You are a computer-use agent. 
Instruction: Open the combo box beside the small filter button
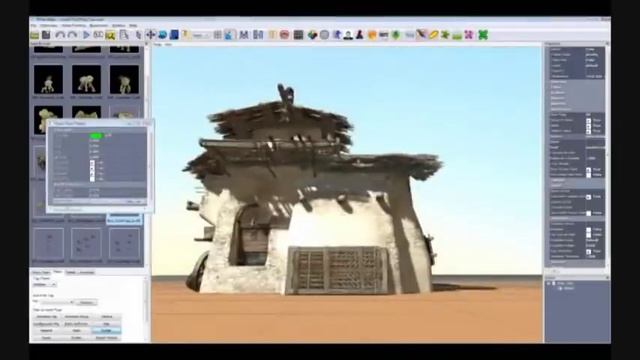pos(57,302)
